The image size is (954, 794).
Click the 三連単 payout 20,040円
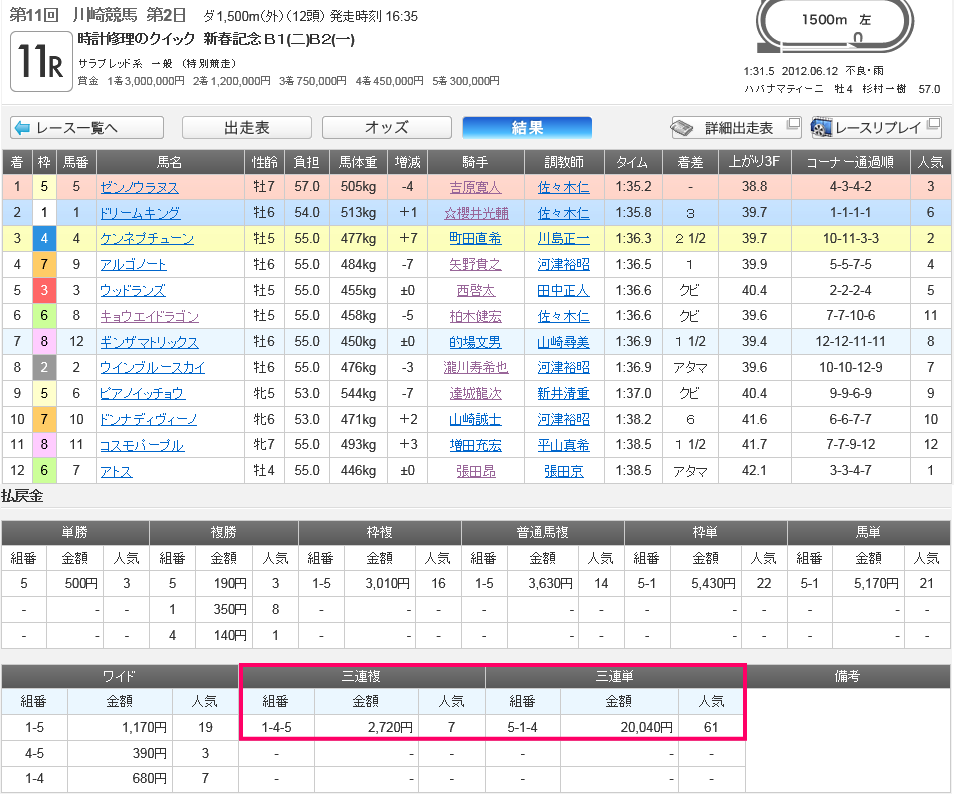pyautogui.click(x=646, y=728)
